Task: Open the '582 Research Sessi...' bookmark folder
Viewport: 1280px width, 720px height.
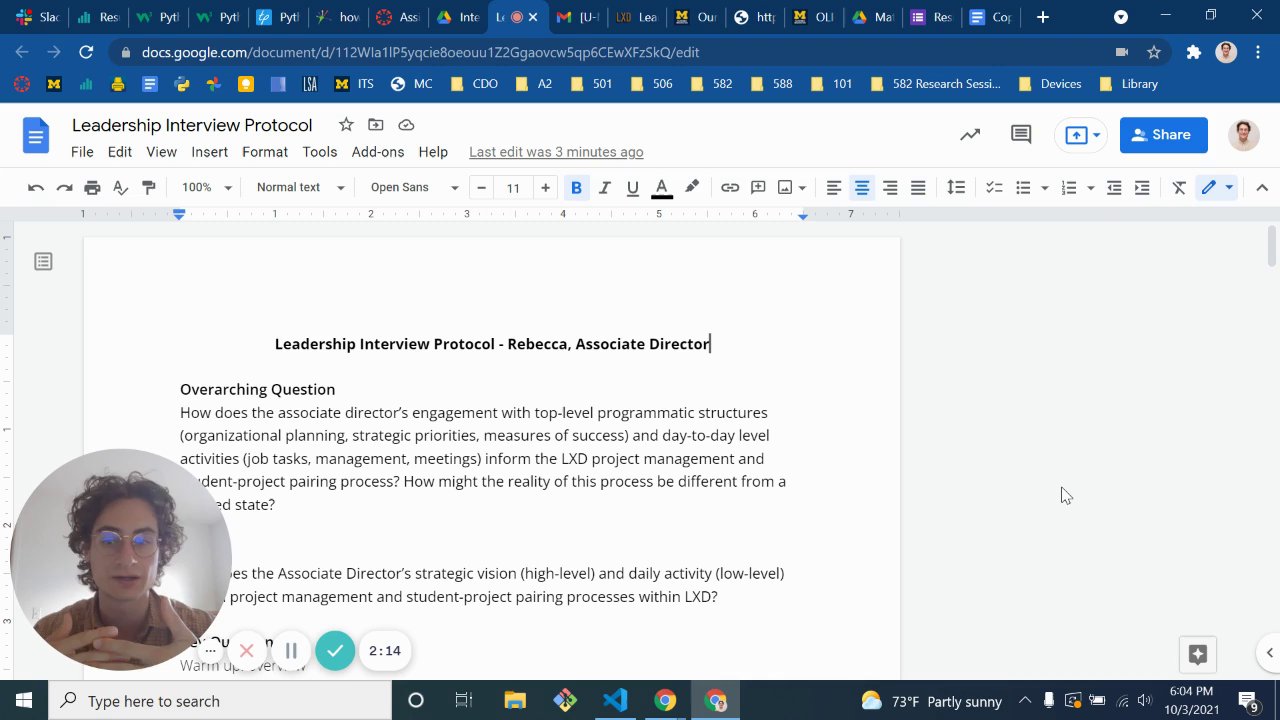Action: tap(936, 84)
